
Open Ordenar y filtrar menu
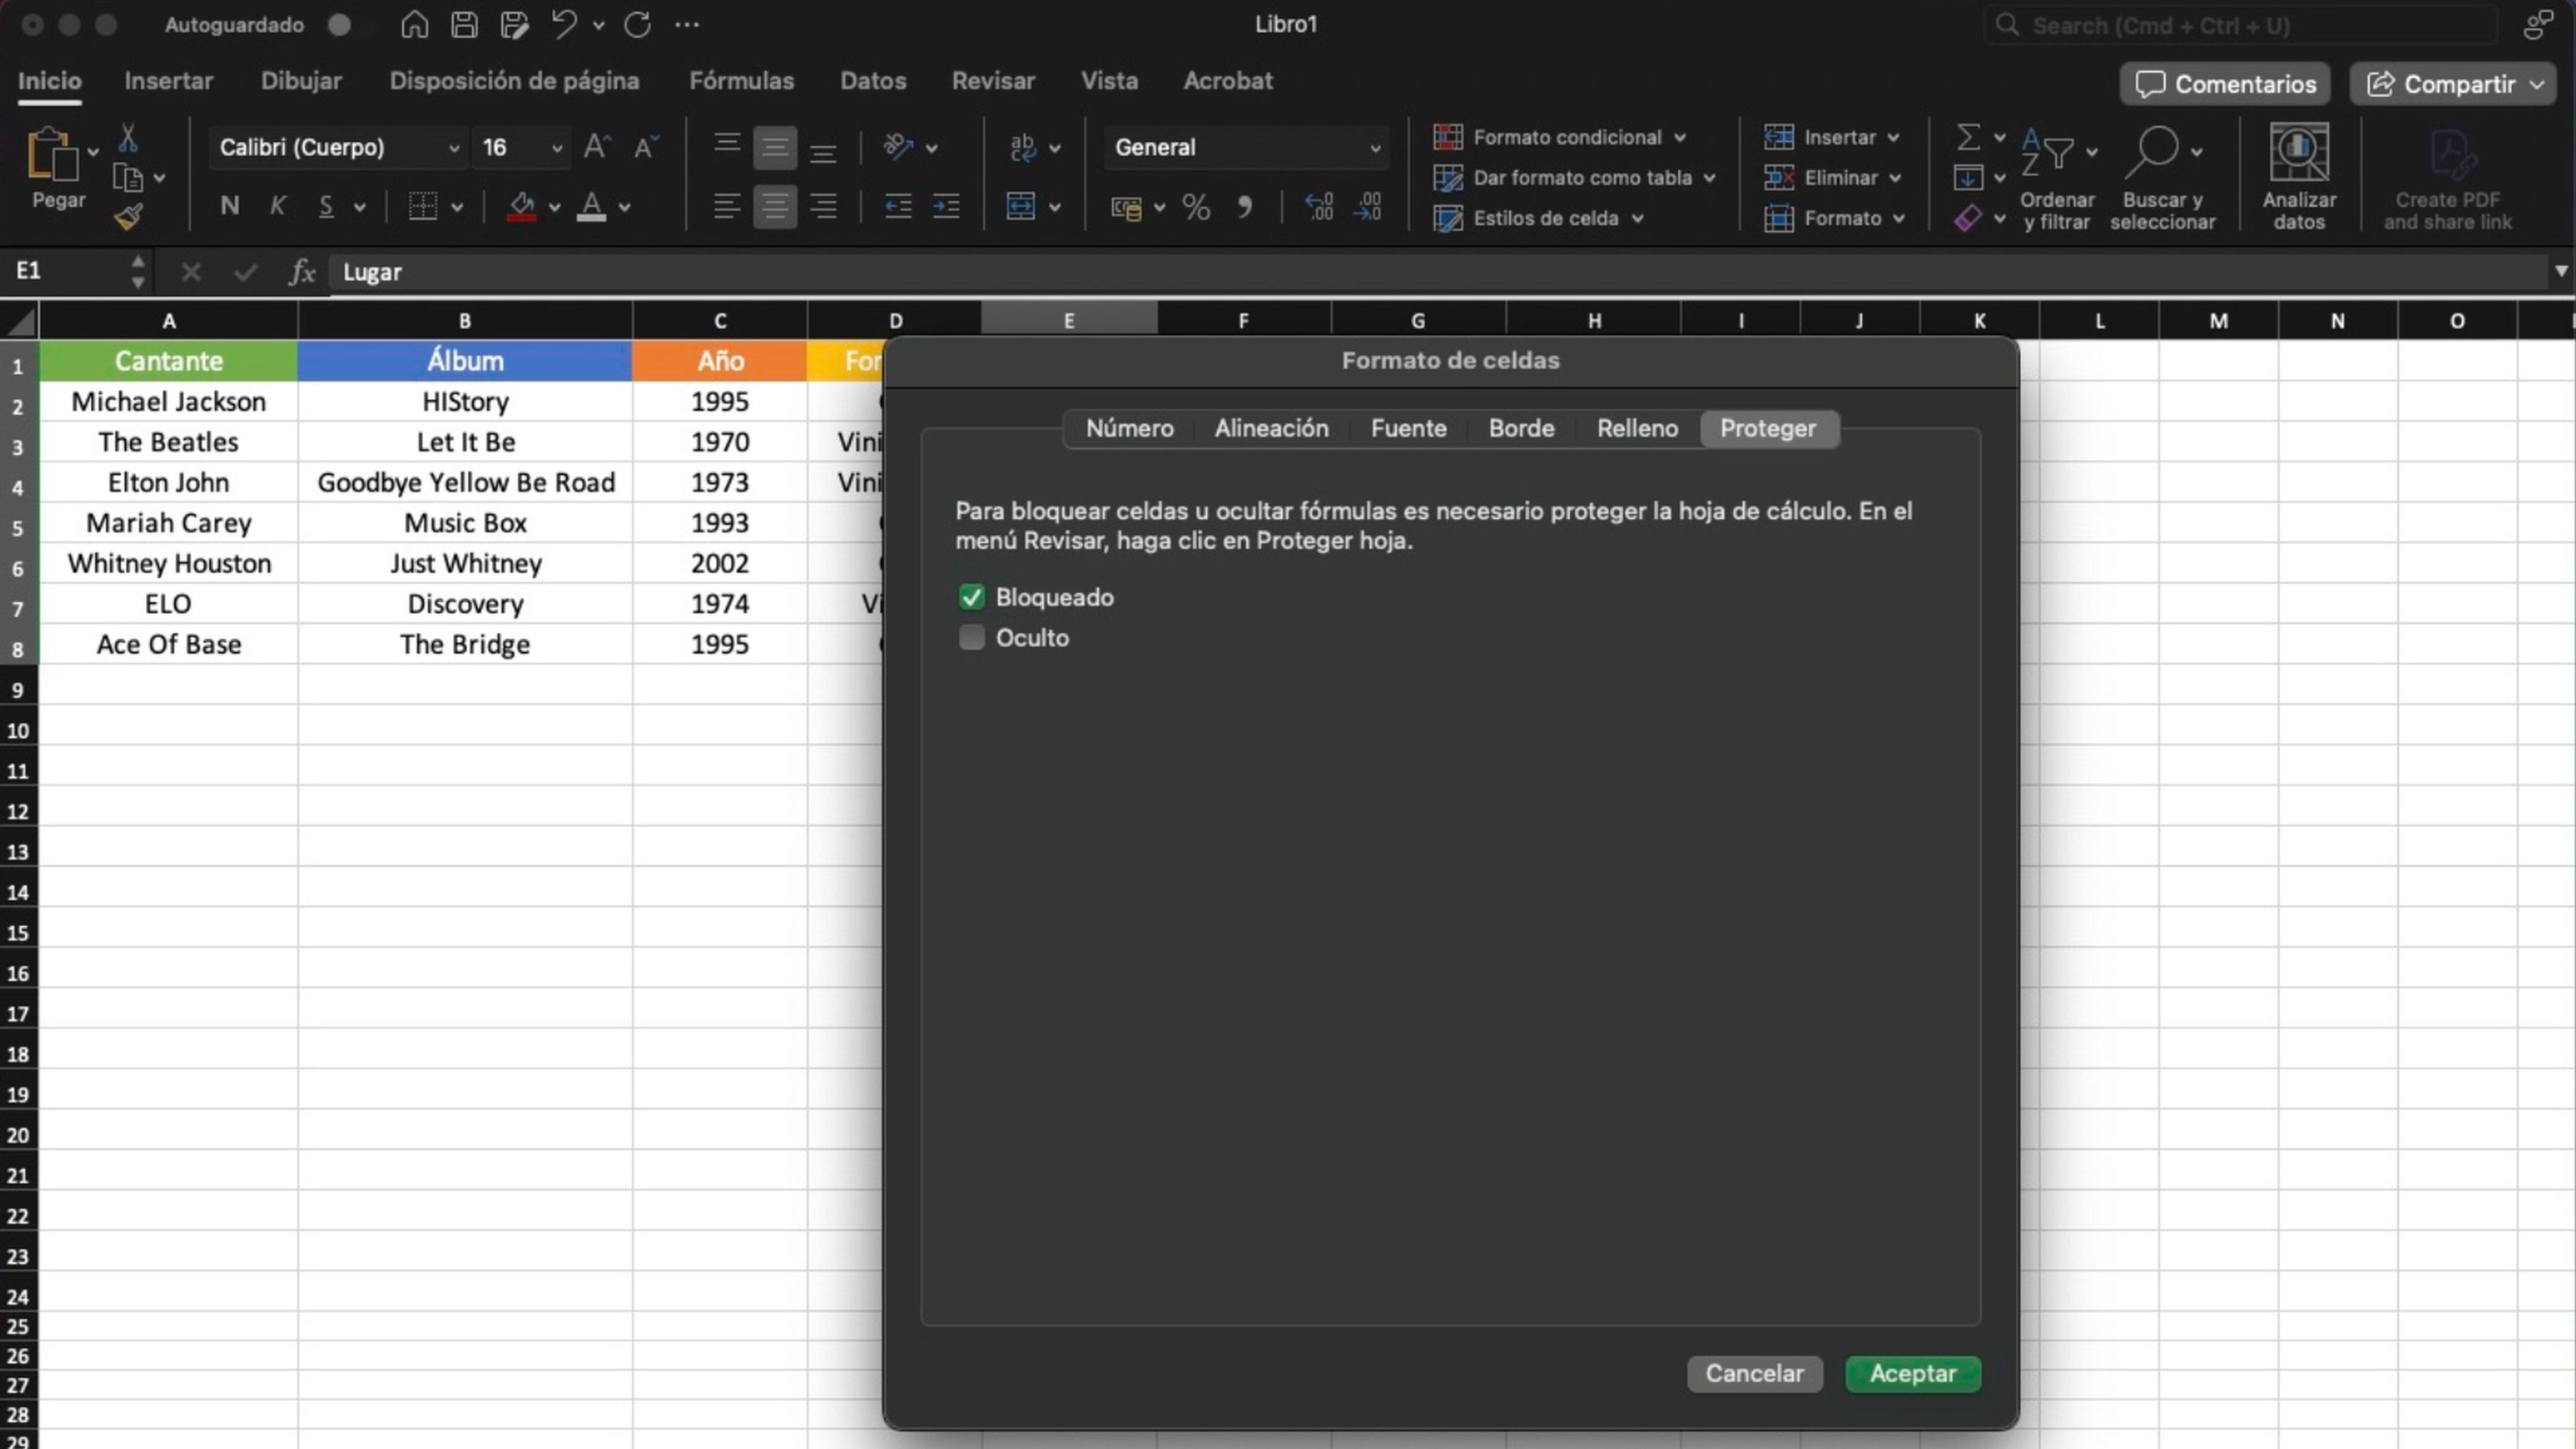2058,177
